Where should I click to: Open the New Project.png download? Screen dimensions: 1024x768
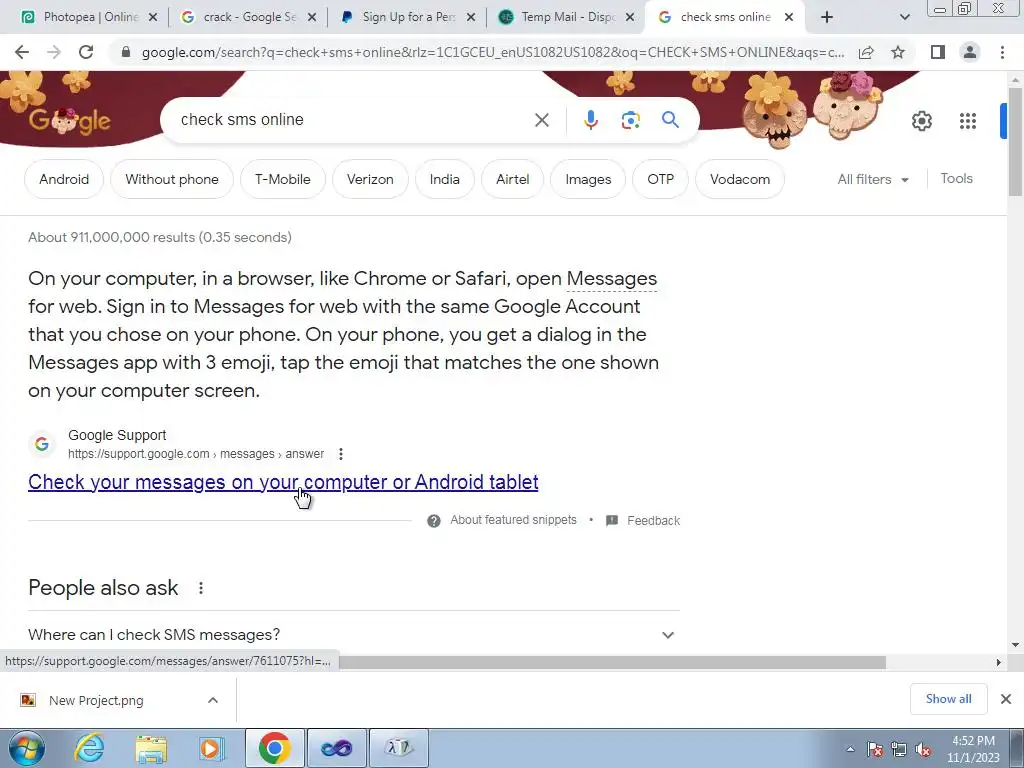(96, 700)
